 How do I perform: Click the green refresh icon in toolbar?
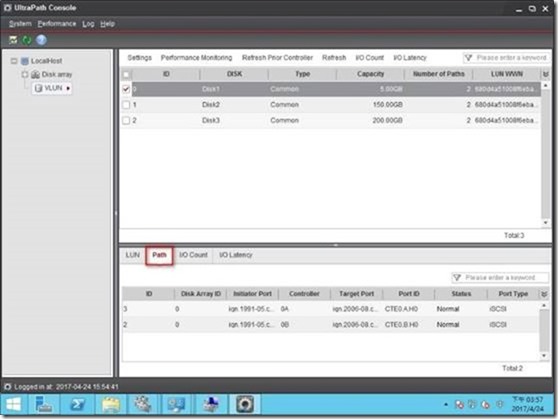coord(27,40)
